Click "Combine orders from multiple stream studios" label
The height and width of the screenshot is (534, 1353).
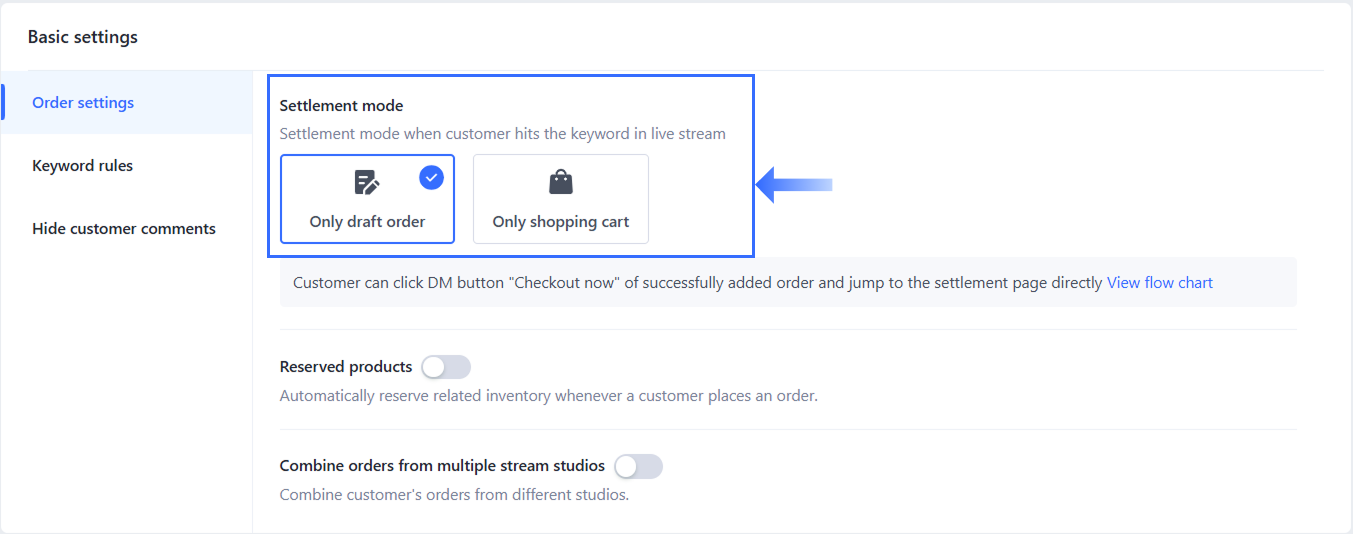point(442,466)
